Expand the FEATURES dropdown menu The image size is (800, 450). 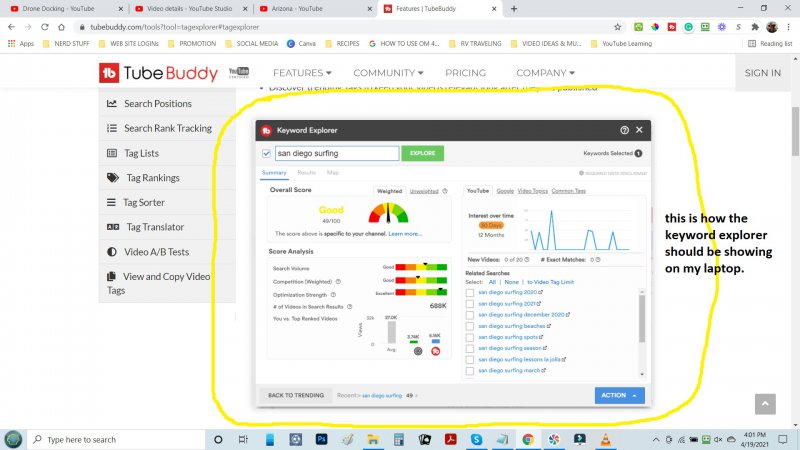pos(303,73)
